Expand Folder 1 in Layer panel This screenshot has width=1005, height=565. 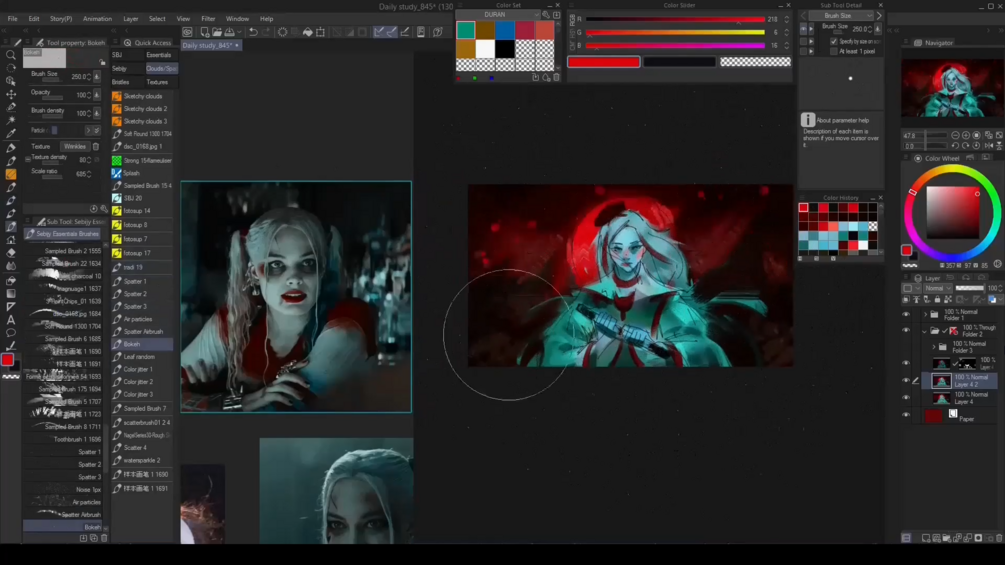coord(925,315)
